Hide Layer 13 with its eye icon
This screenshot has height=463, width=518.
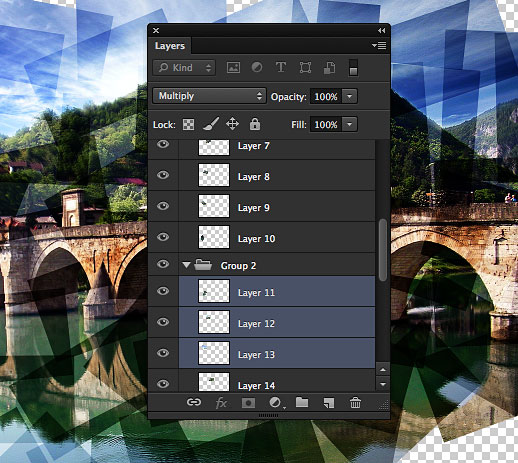pyautogui.click(x=163, y=353)
